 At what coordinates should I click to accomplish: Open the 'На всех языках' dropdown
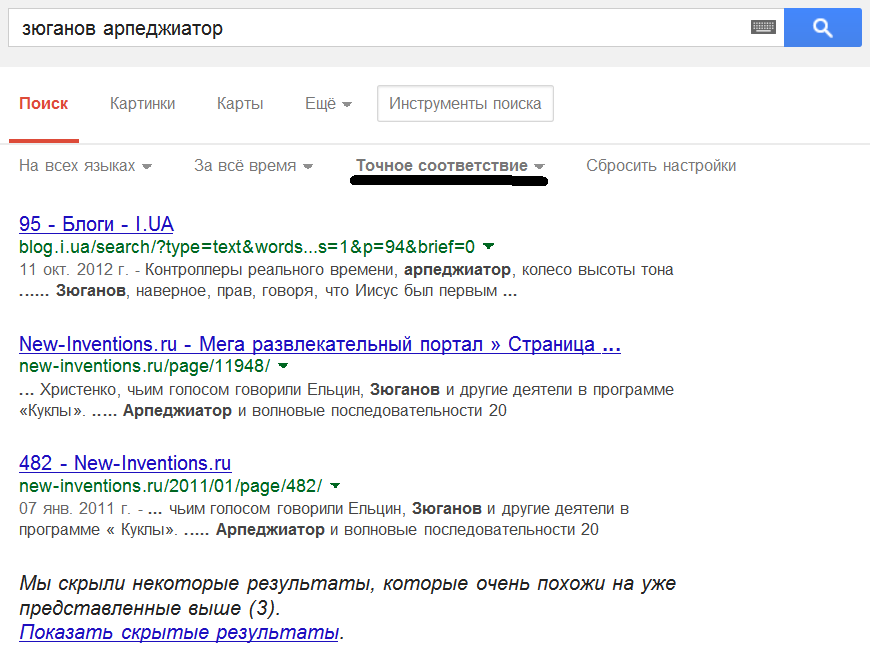85,165
